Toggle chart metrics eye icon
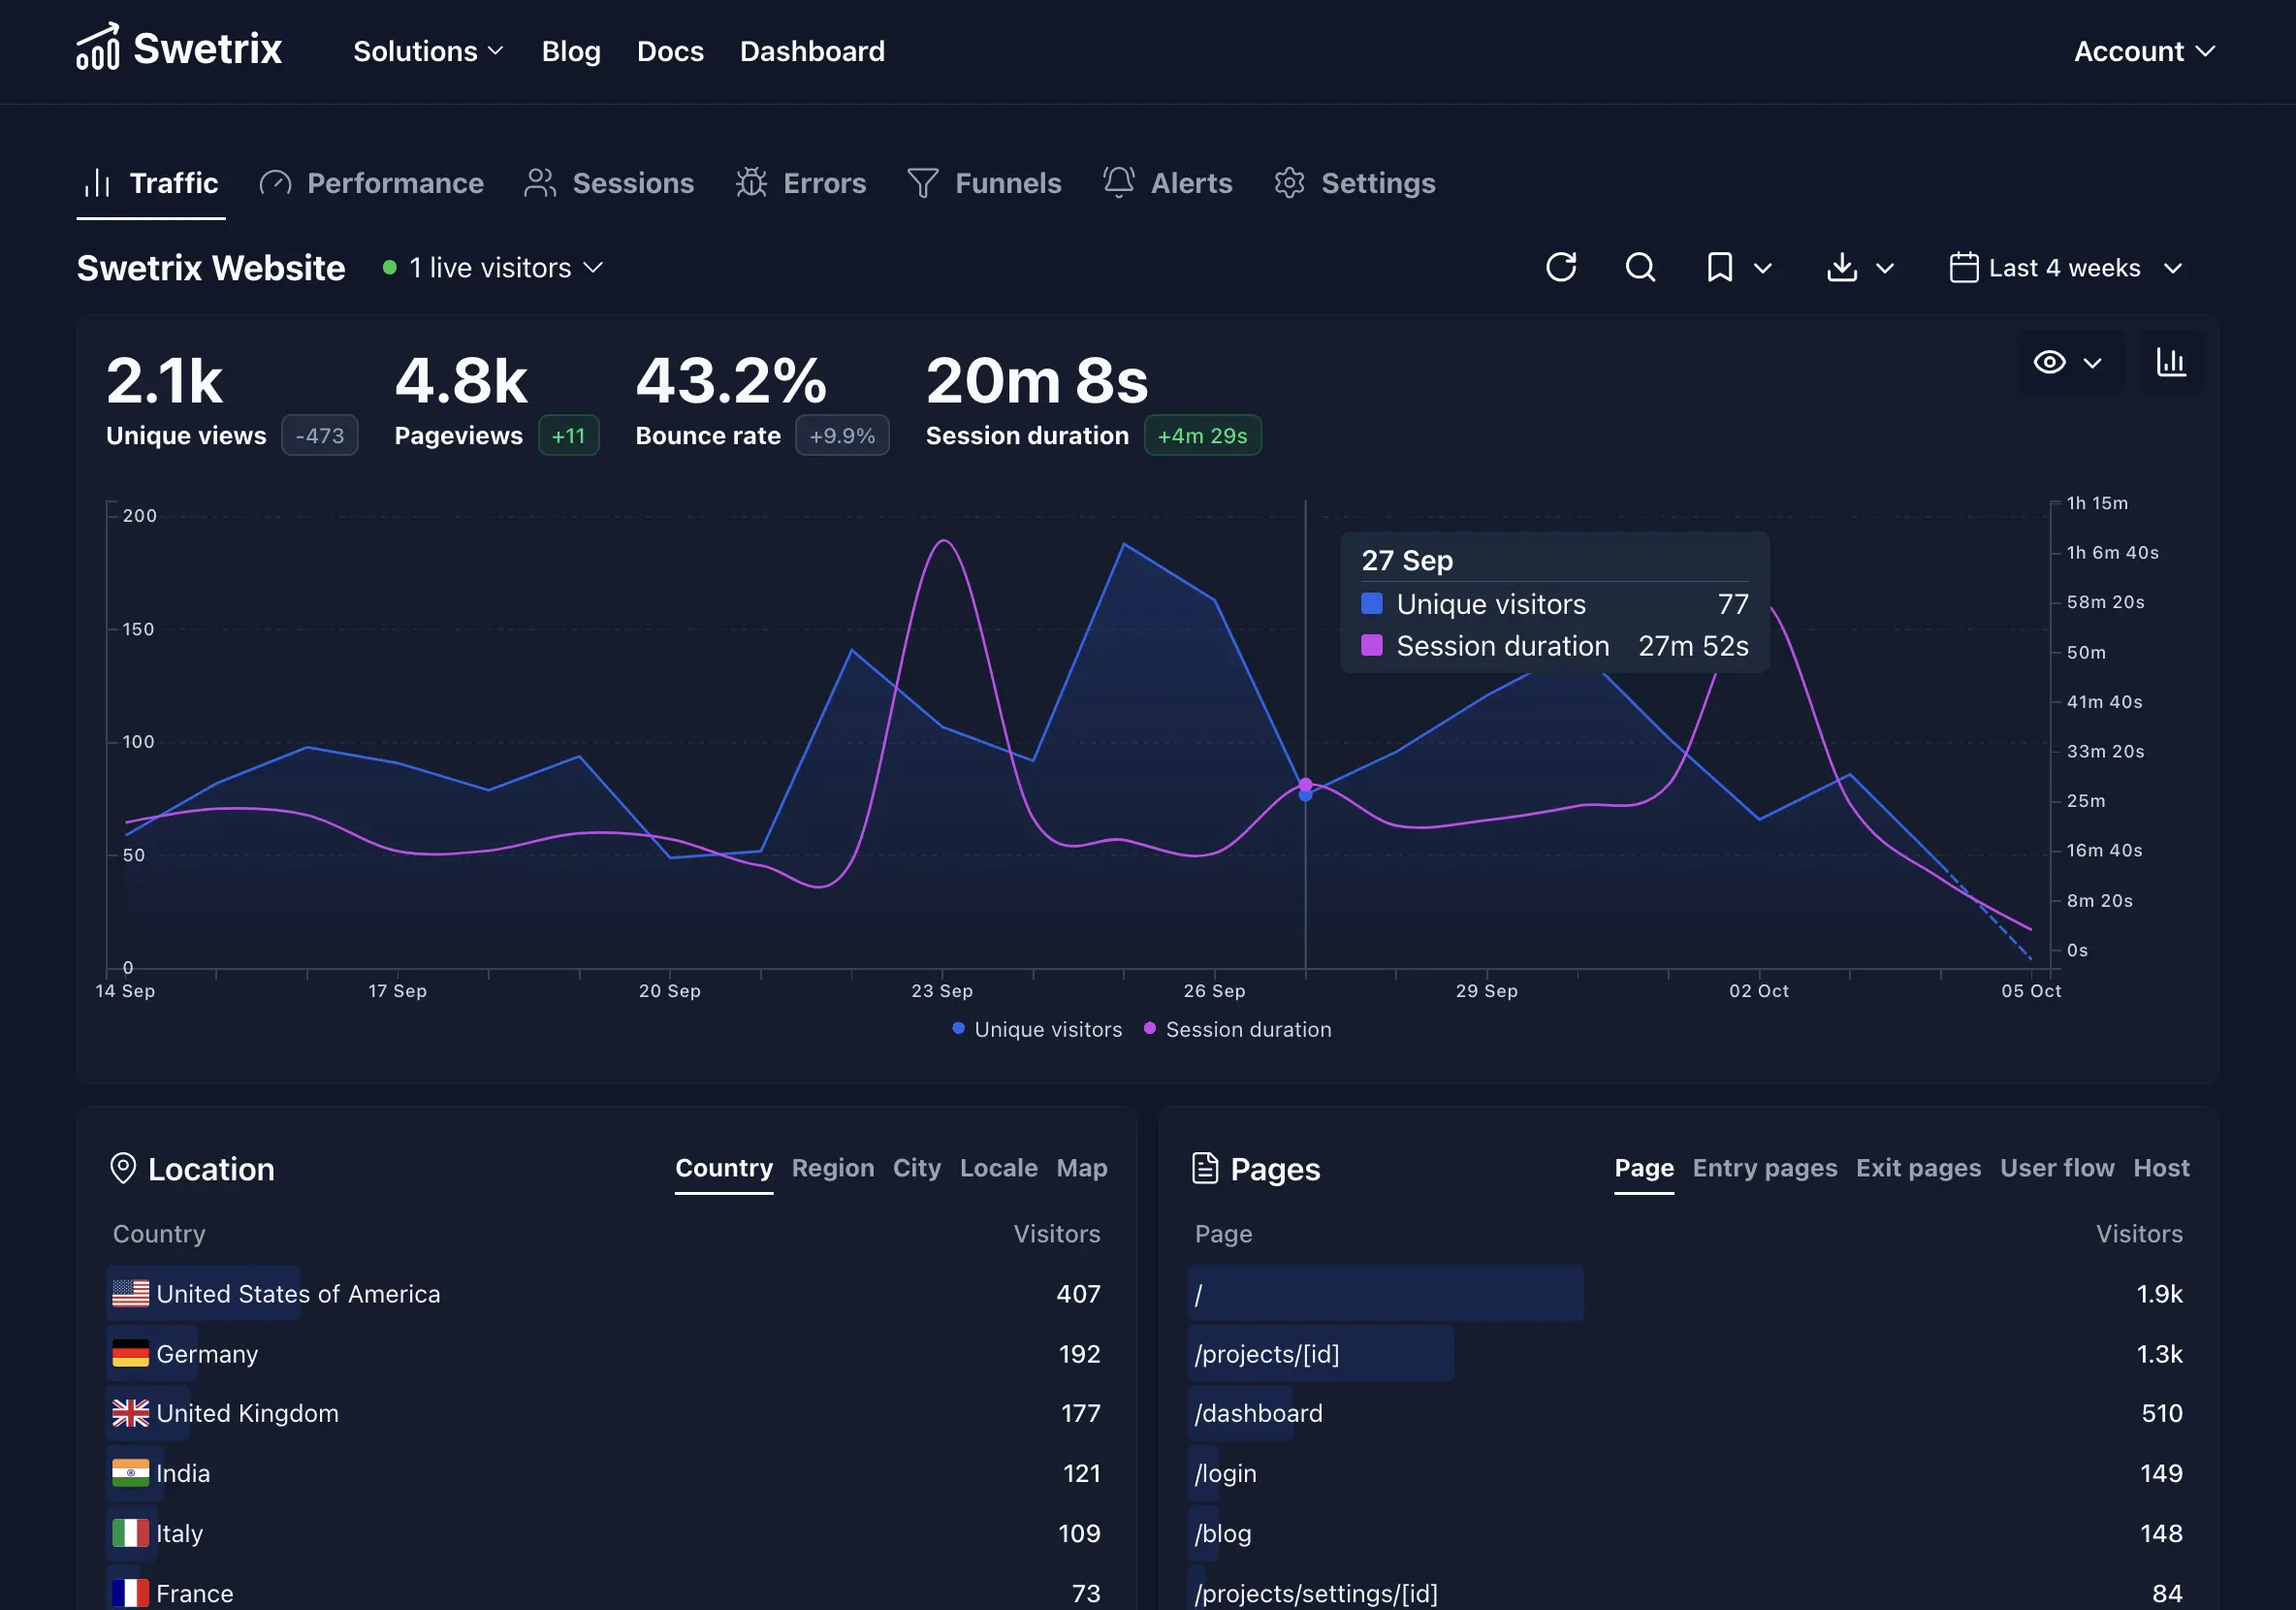This screenshot has height=1610, width=2296. (x=2050, y=362)
